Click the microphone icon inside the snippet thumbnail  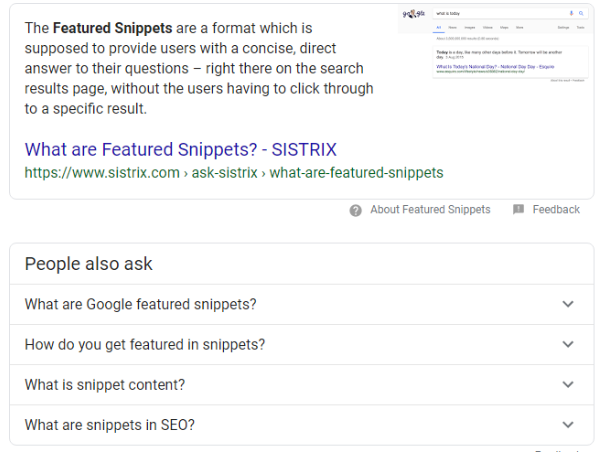tap(571, 13)
